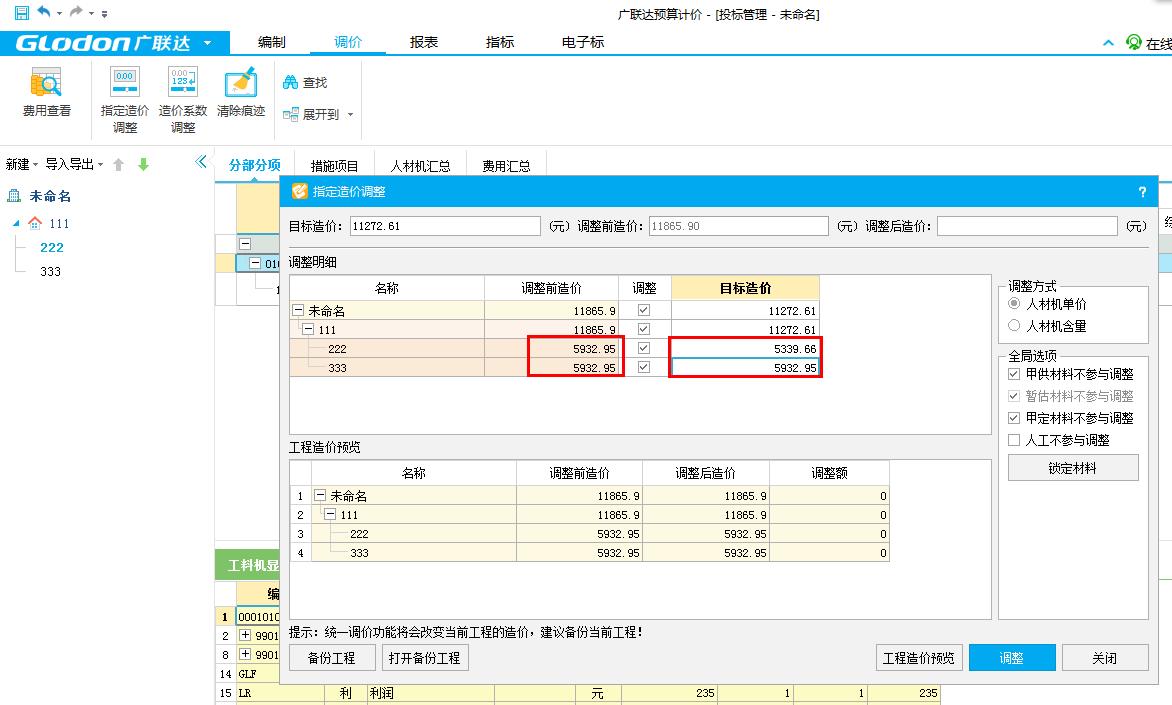Viewport: 1172px width, 705px height.
Task: Collapse 未命名 in 工程造价预览 table
Action: pyautogui.click(x=320, y=495)
